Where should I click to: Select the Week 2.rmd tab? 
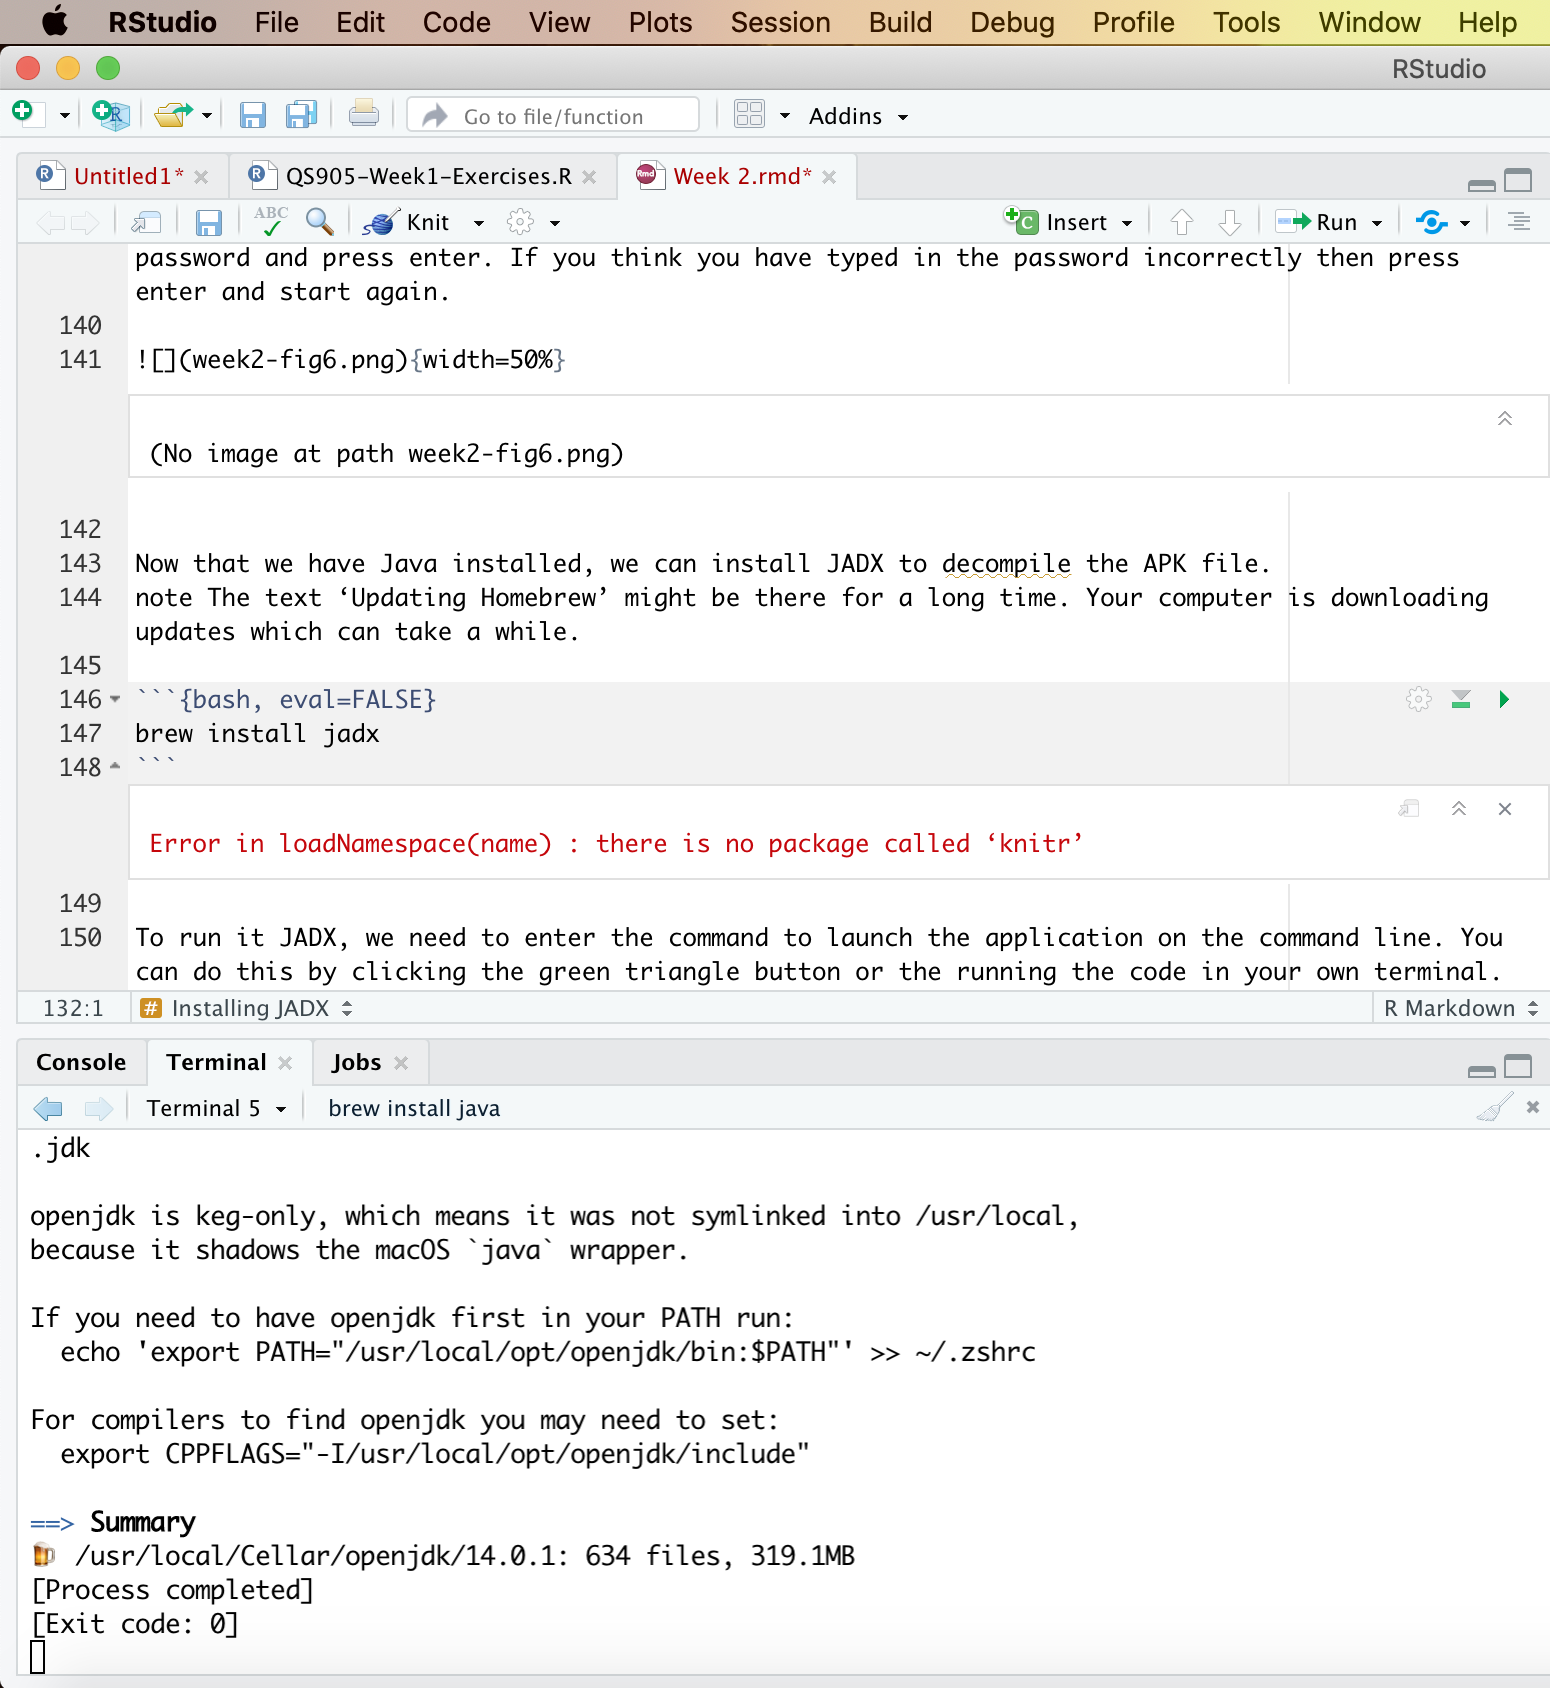coord(742,176)
